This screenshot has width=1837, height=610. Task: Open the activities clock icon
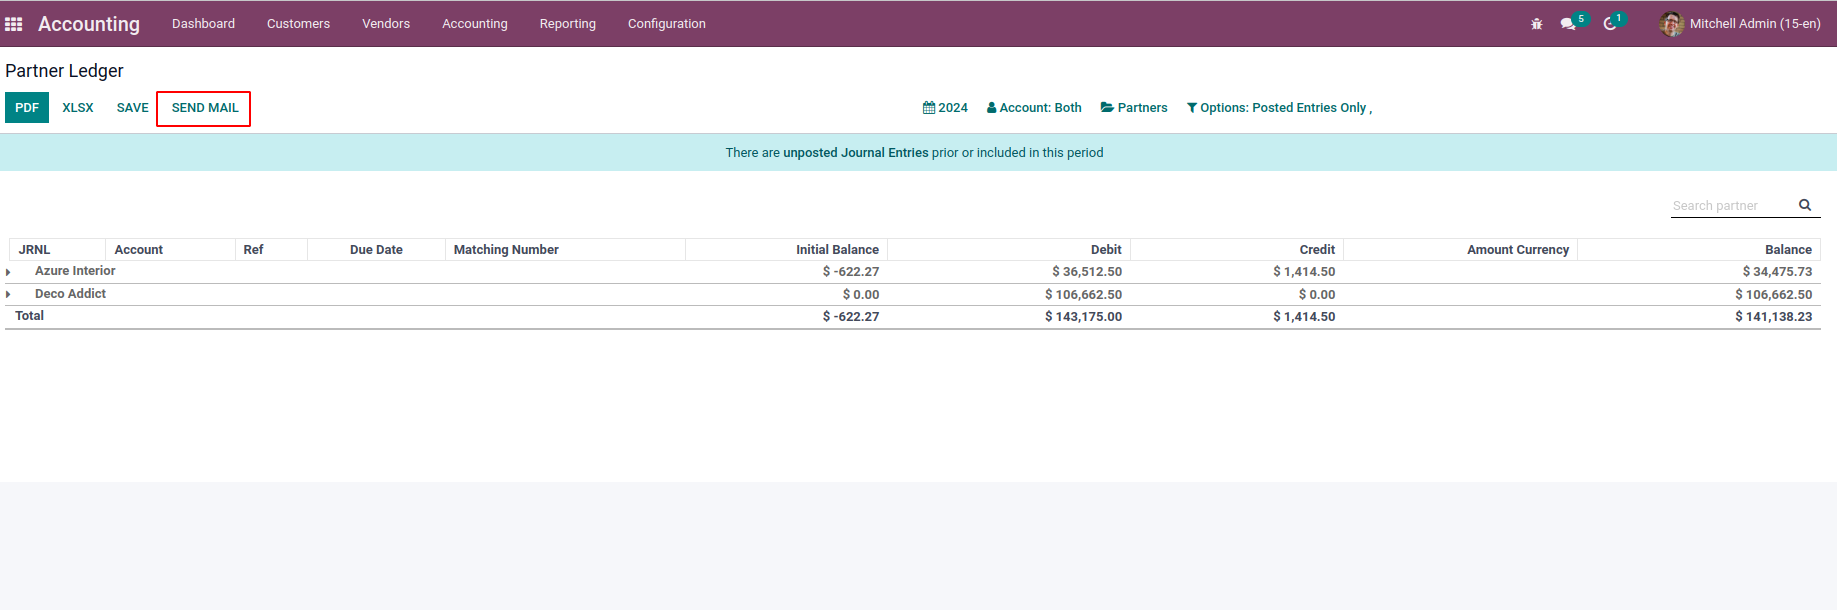coord(1610,24)
